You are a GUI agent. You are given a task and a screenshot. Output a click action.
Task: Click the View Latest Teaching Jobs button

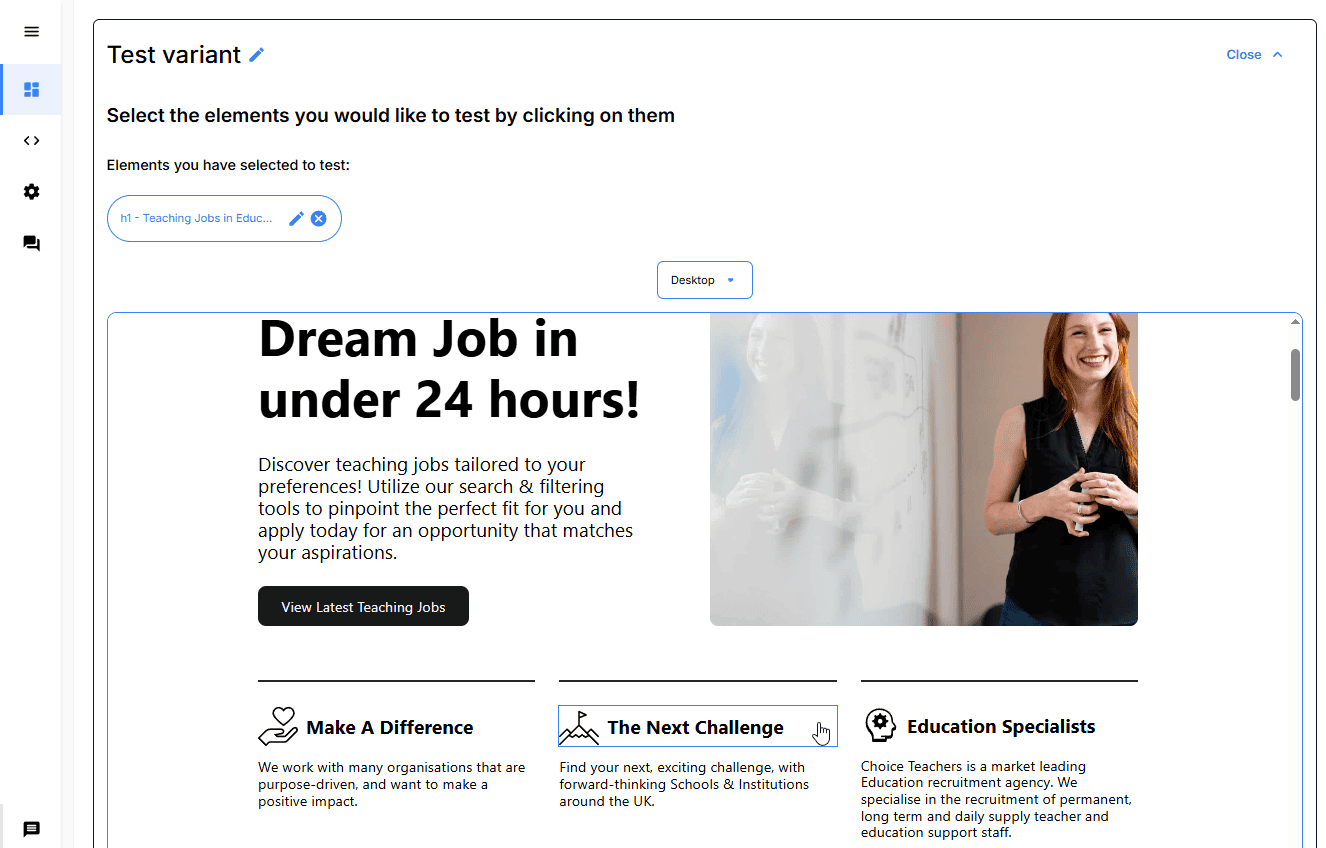363,607
